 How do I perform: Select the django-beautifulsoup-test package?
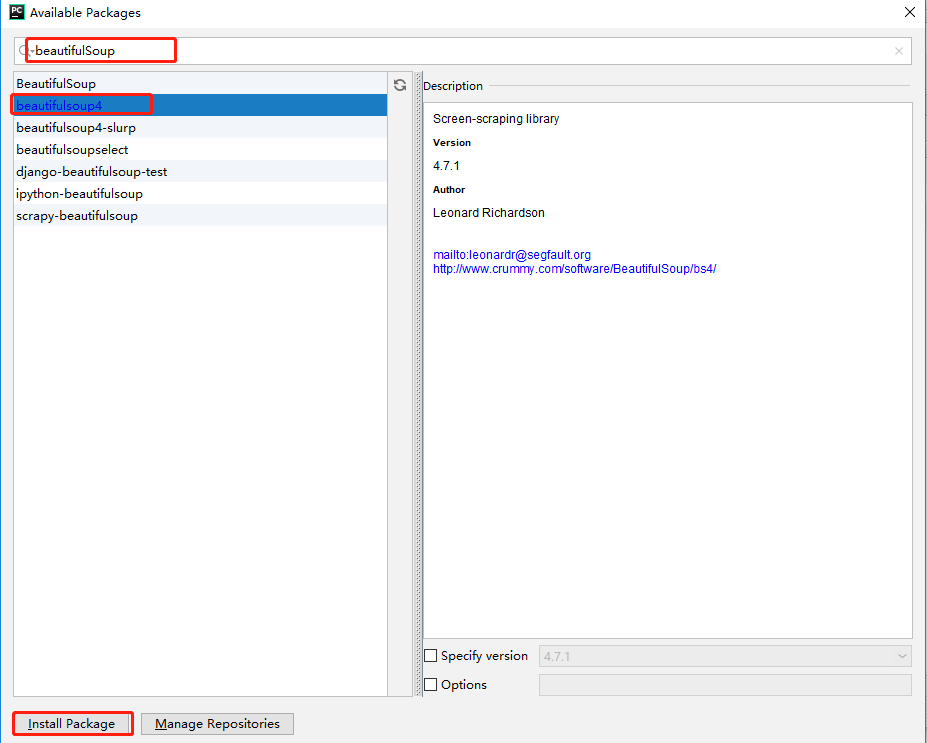(200, 171)
